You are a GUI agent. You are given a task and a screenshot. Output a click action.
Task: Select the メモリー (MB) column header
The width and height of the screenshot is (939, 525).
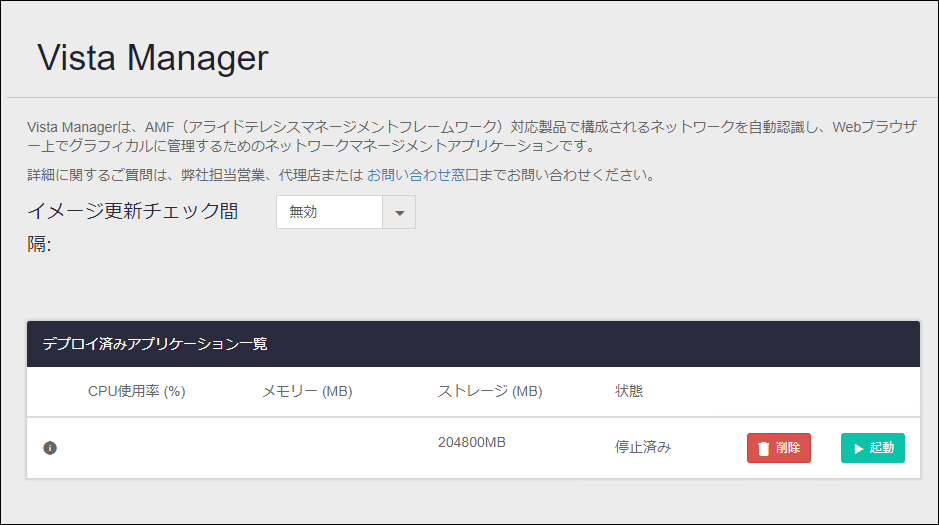coord(307,391)
